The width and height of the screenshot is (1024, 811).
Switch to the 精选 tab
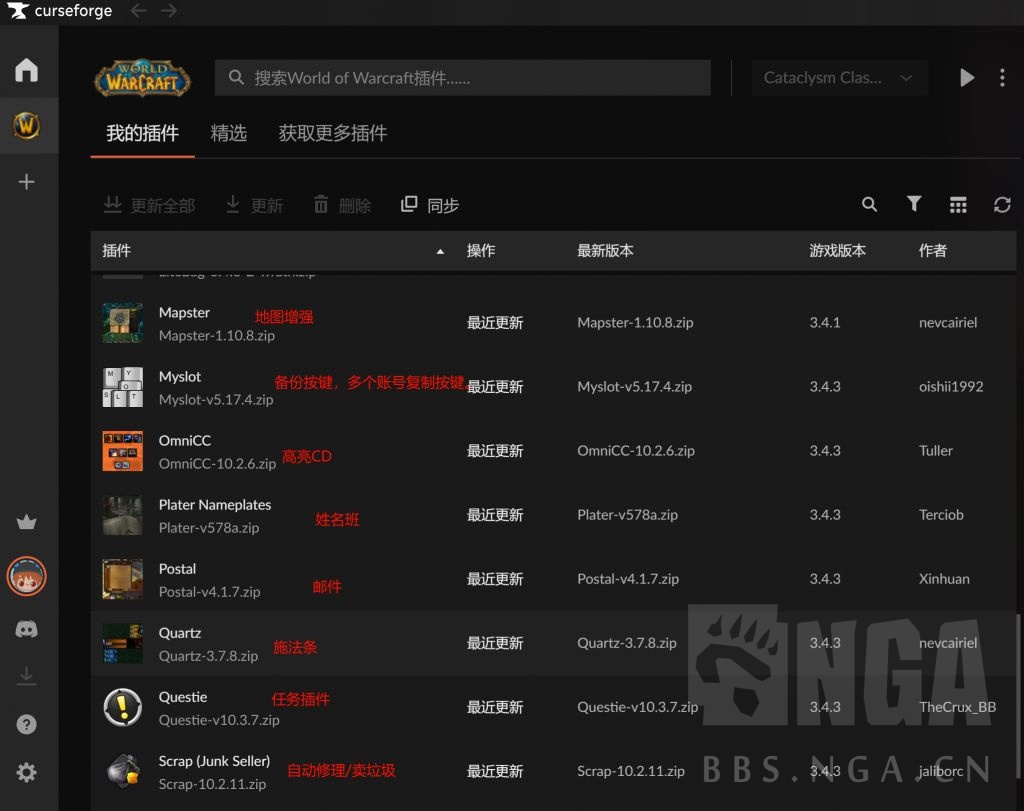[229, 133]
